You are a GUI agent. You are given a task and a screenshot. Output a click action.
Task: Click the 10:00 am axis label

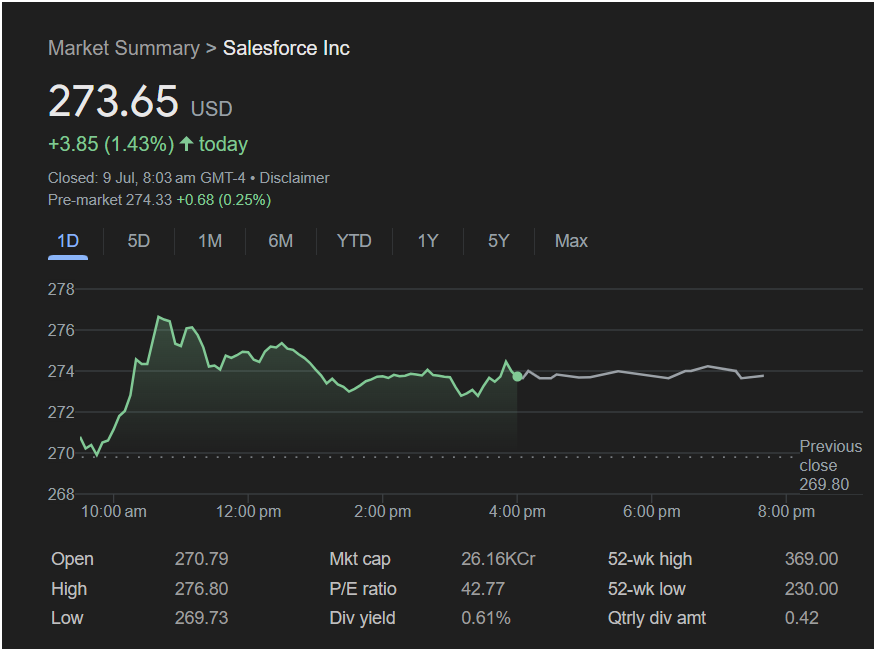114,511
